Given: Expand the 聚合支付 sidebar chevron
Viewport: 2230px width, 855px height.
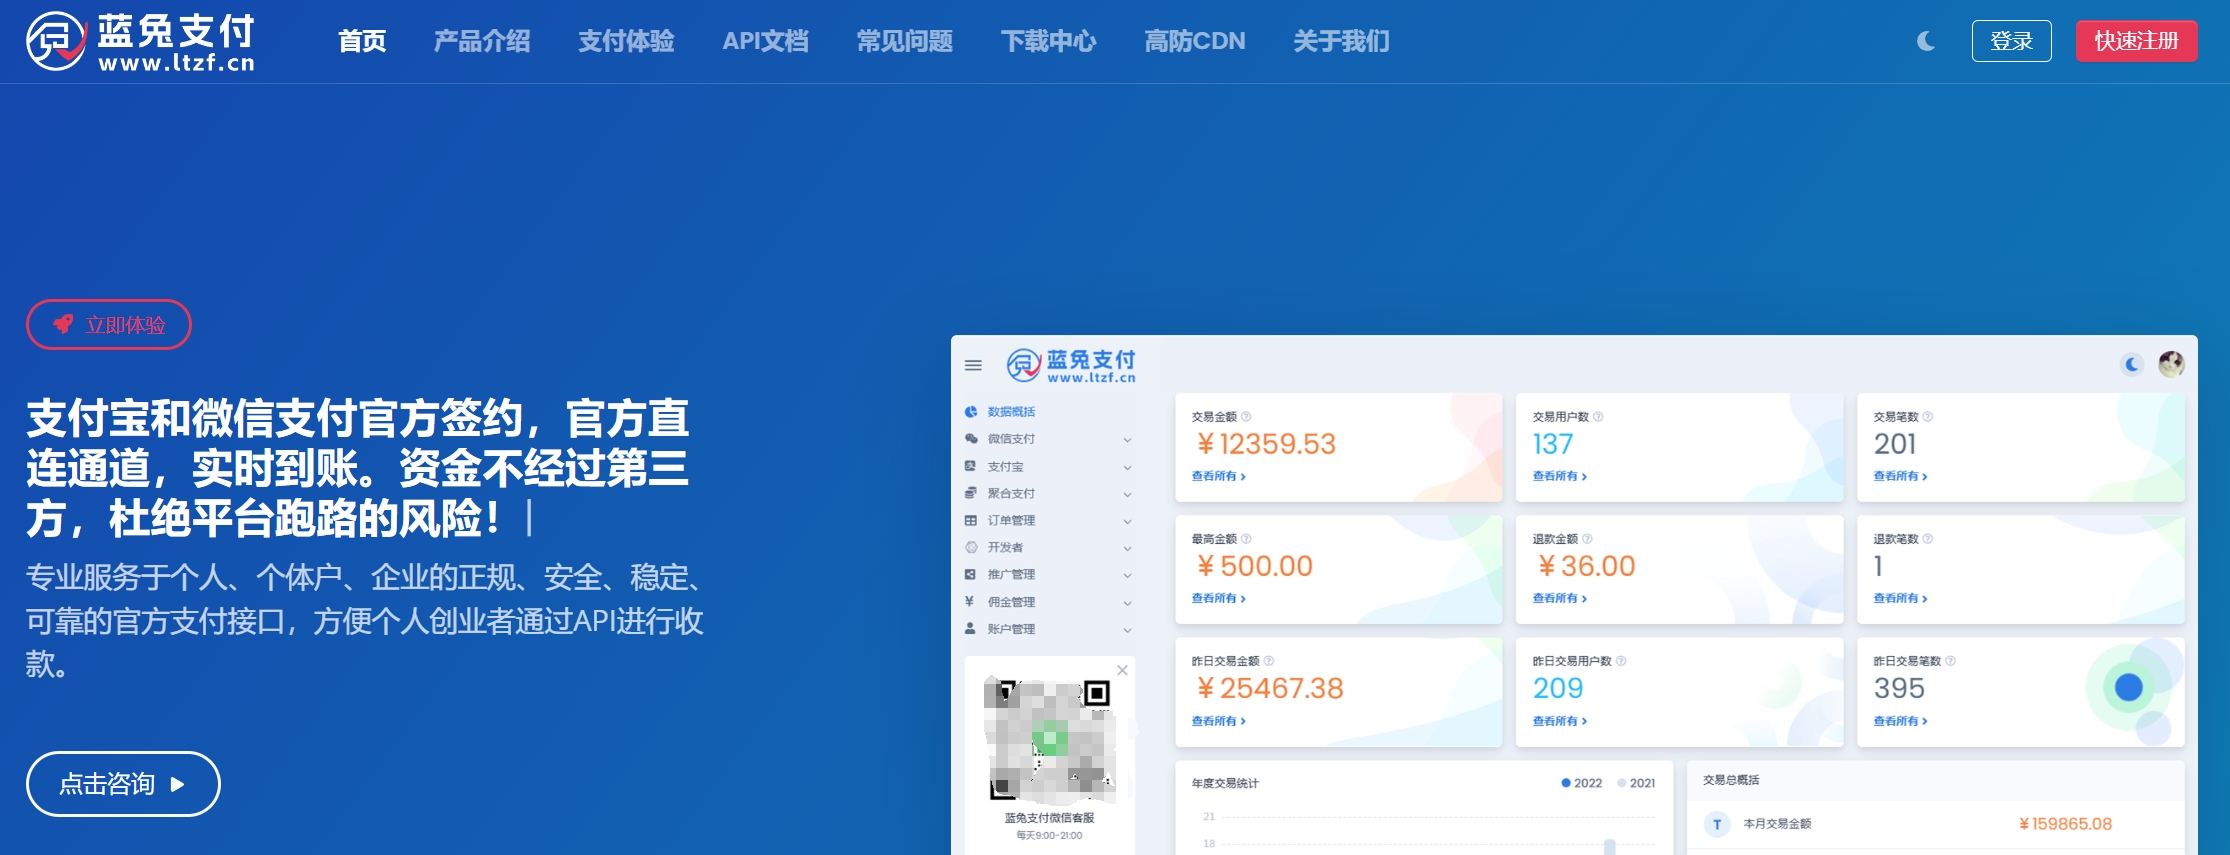Looking at the screenshot, I should 1127,494.
